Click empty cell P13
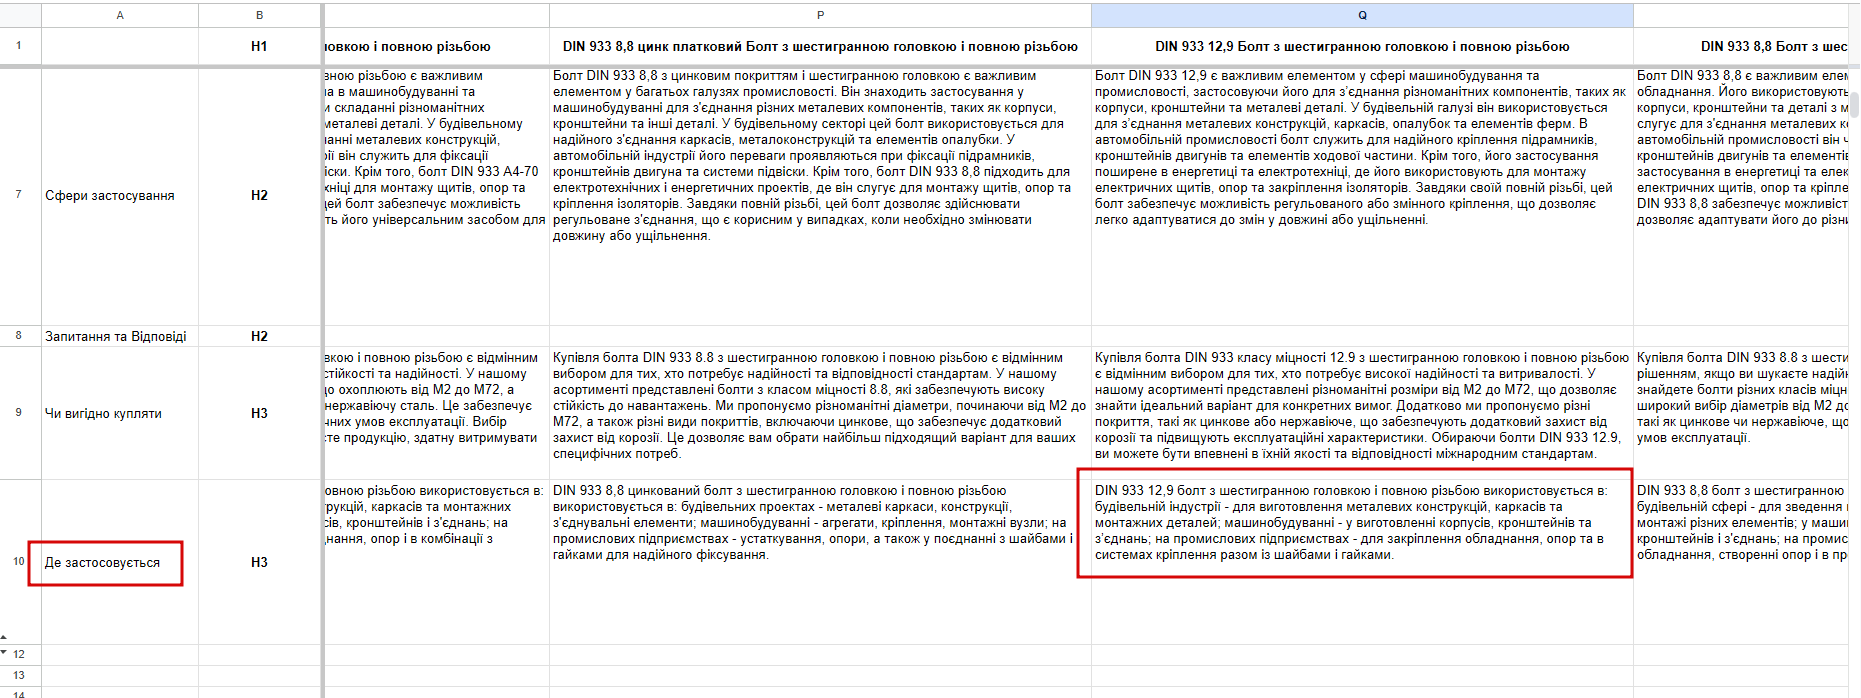This screenshot has width=1861, height=698. [x=820, y=676]
